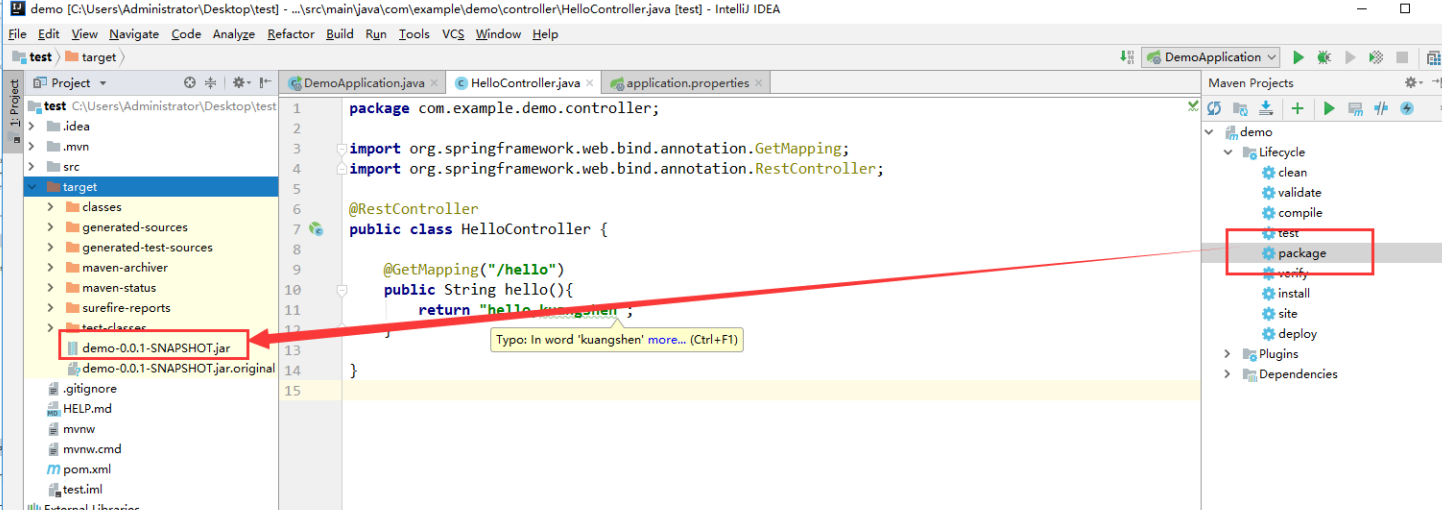This screenshot has height=510, width=1442.
Task: Open Project panel gear settings
Action: click(x=241, y=83)
